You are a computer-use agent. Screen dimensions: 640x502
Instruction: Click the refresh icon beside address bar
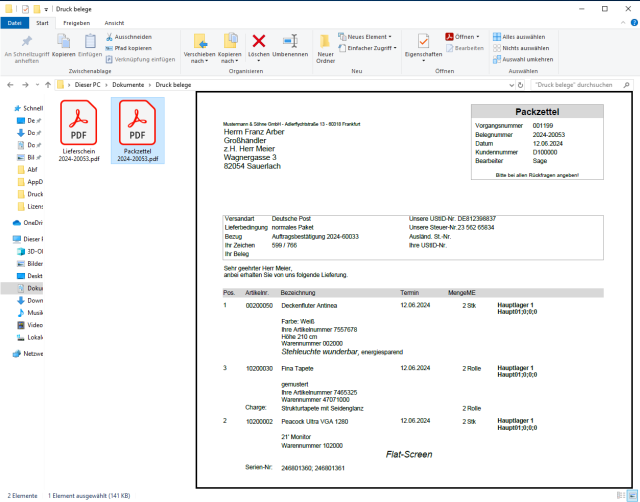(x=521, y=85)
